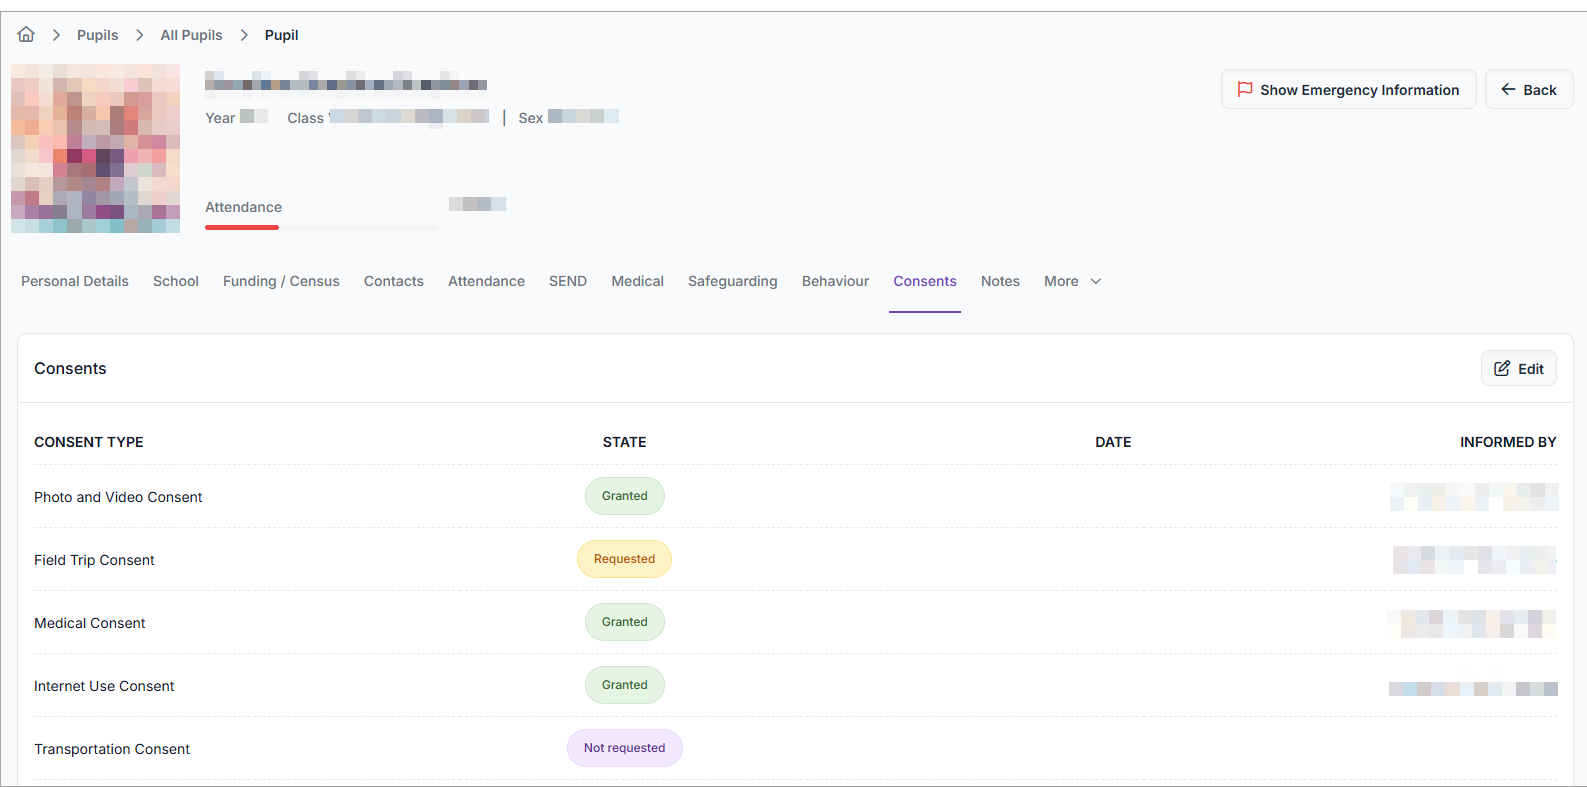
Task: Open the Safeguarding tab
Action: [x=732, y=282]
